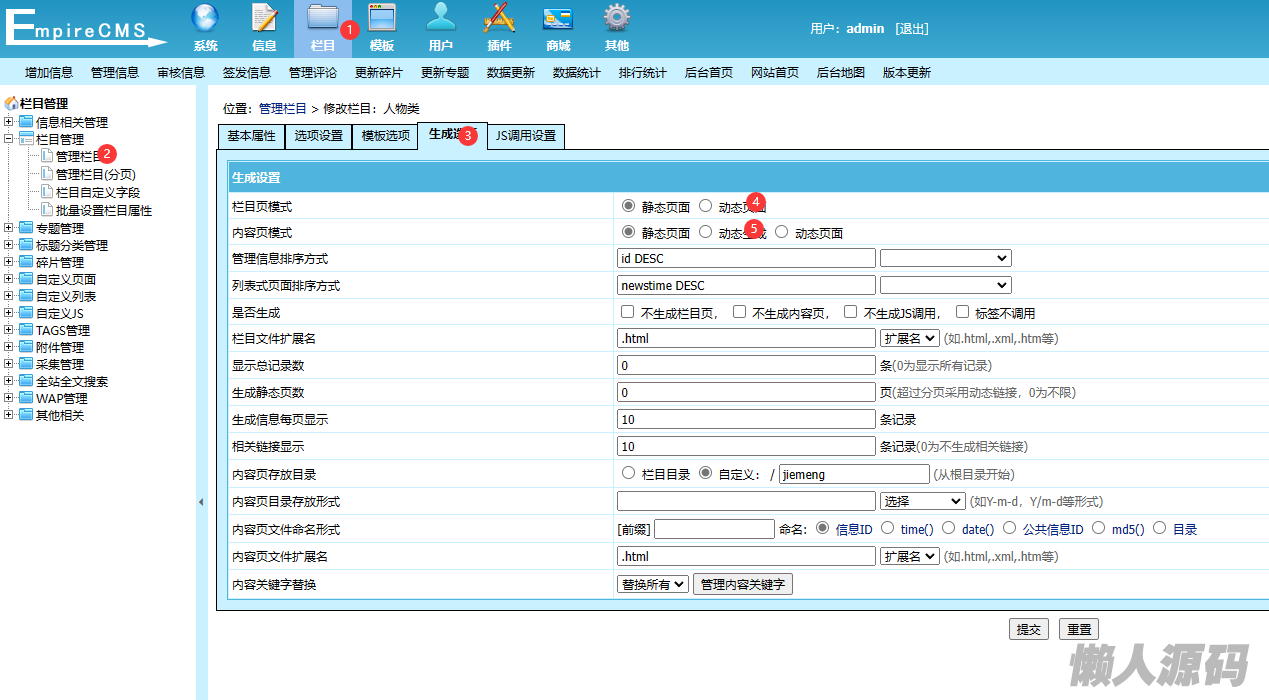Click the 栏目 folder icon in top bar

click(x=322, y=19)
